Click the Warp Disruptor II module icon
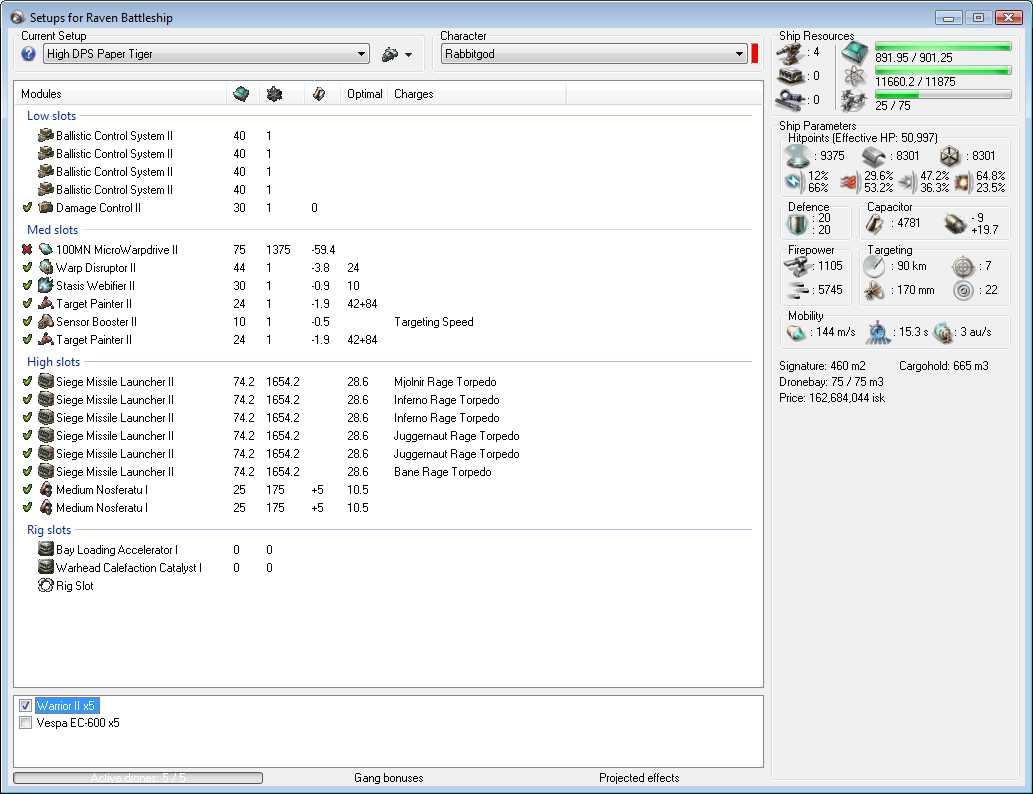This screenshot has width=1033, height=794. (x=45, y=268)
